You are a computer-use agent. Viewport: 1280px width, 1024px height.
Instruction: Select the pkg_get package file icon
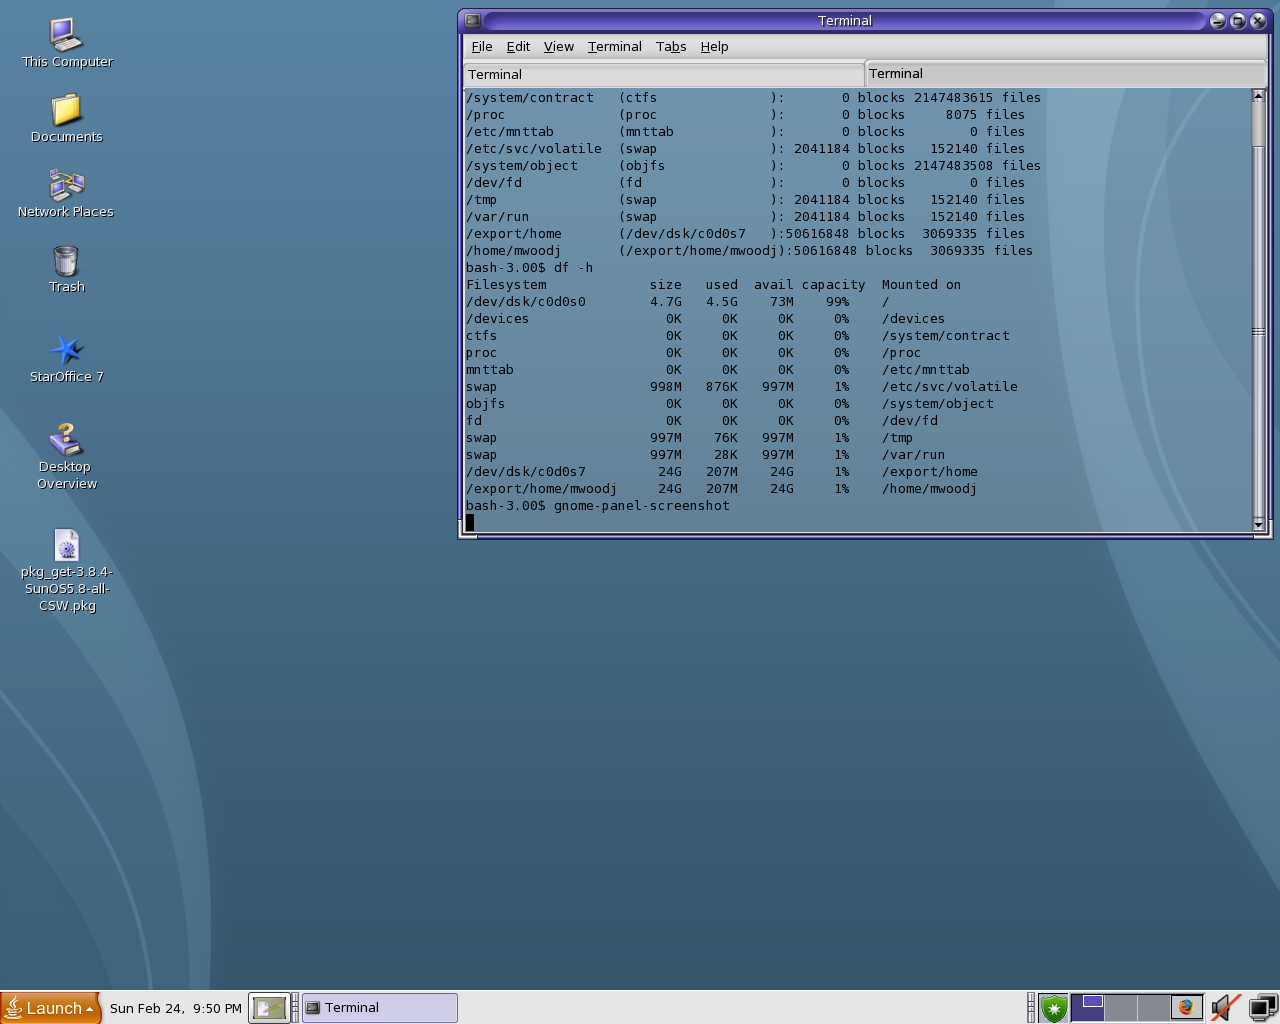click(66, 546)
